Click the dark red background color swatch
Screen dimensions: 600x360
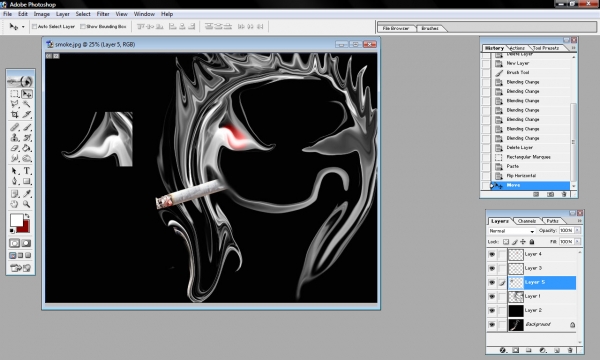[24, 228]
